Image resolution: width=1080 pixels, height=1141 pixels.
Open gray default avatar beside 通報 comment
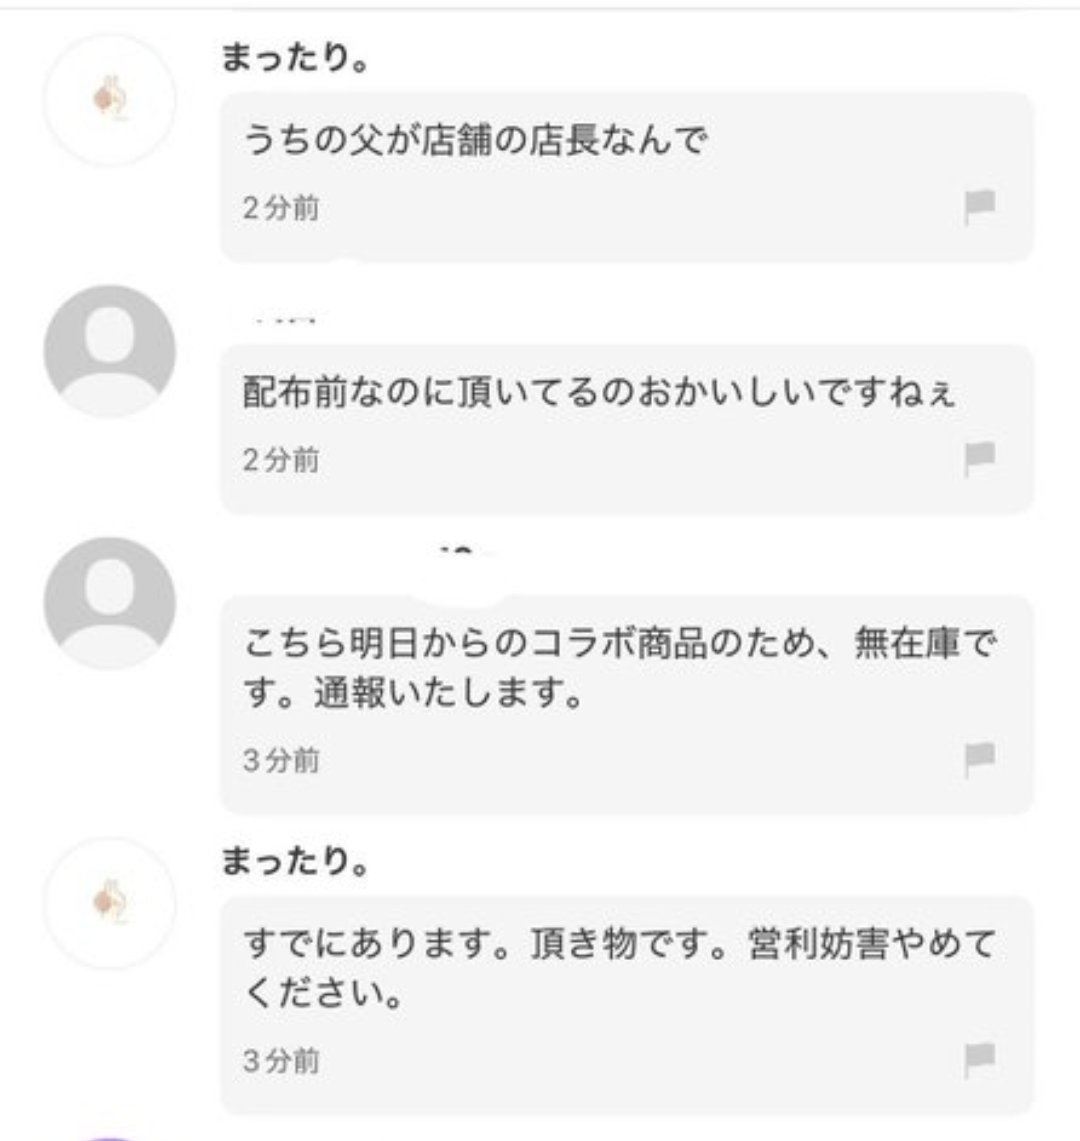point(110,603)
